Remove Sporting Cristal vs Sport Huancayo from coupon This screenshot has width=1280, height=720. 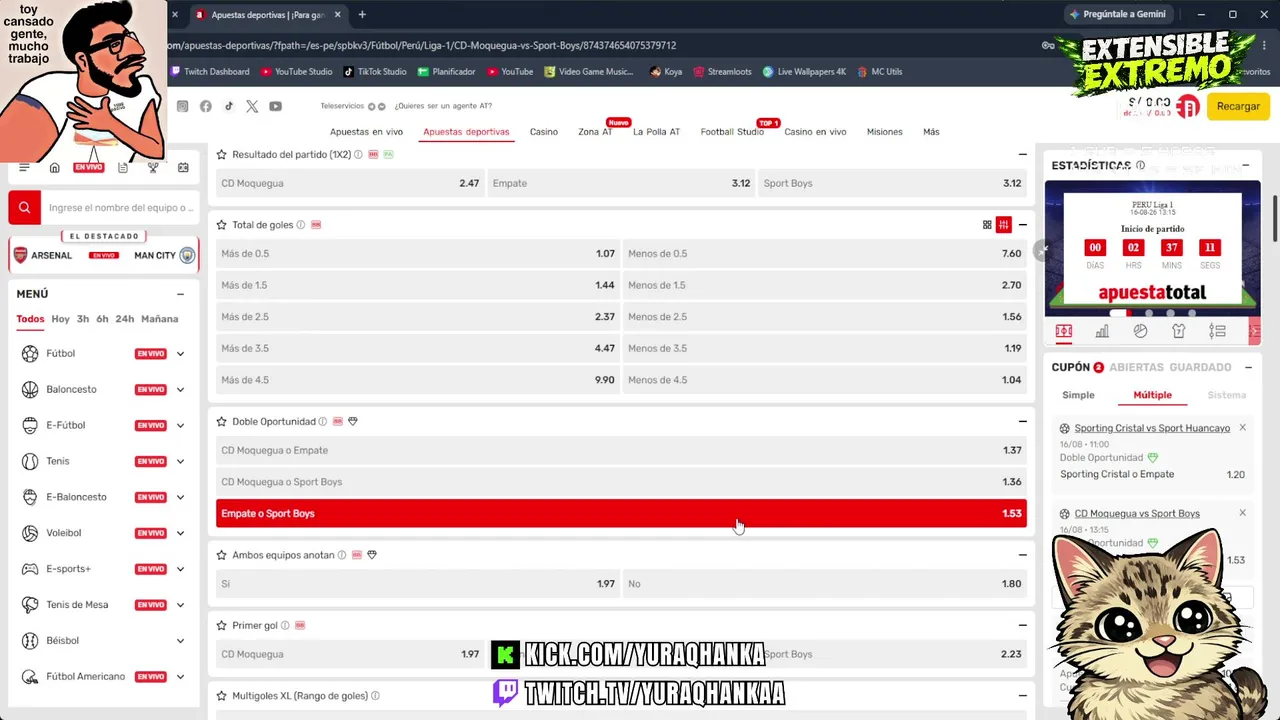1242,428
